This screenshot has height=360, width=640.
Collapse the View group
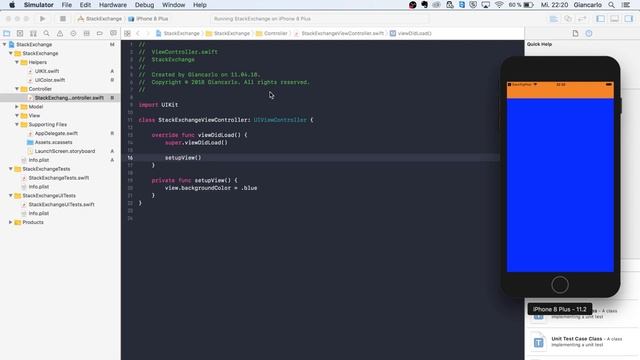tap(17, 116)
